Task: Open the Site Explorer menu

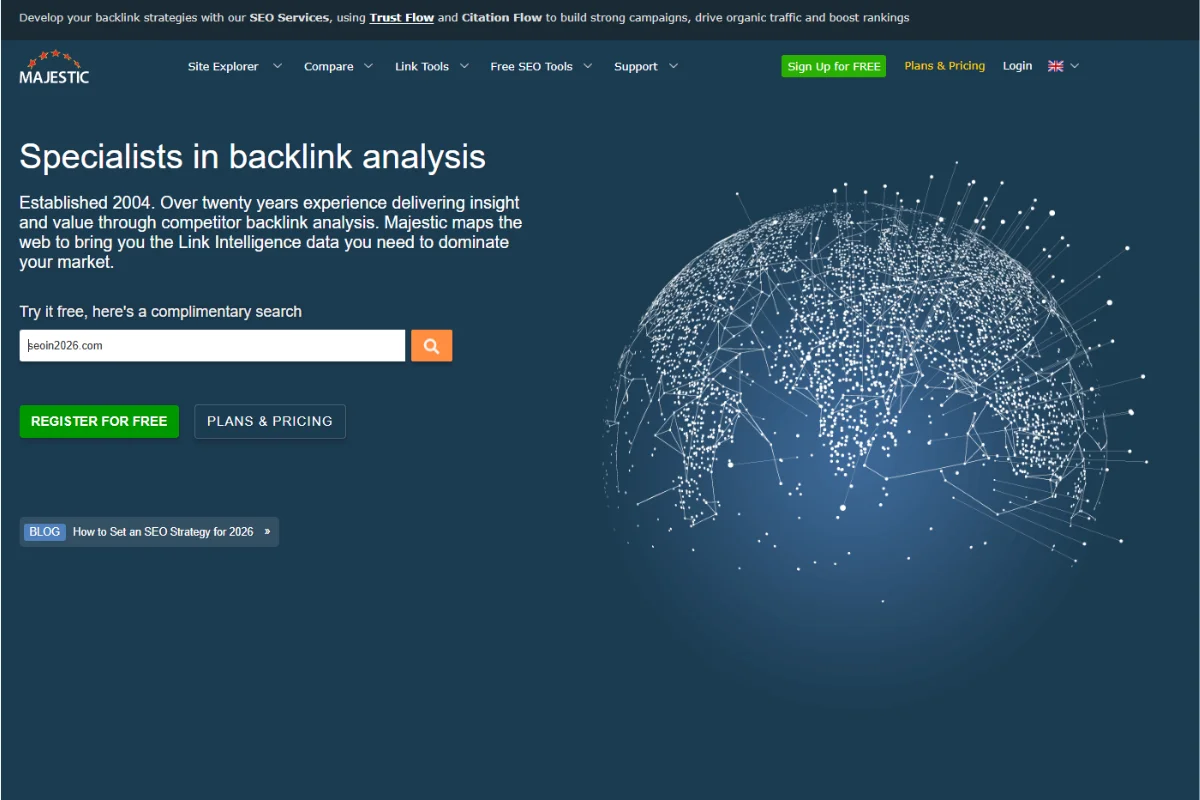Action: tap(223, 66)
